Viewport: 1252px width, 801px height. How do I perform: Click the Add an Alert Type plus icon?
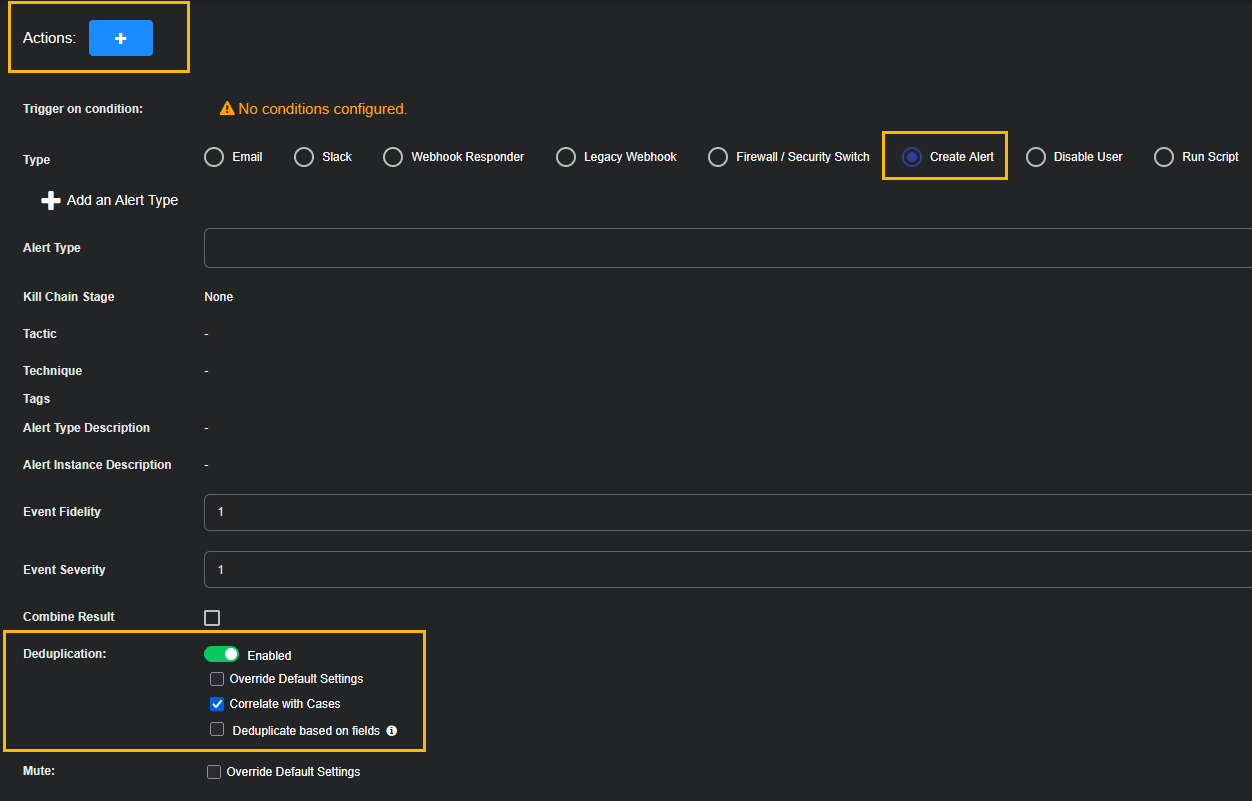coord(51,201)
